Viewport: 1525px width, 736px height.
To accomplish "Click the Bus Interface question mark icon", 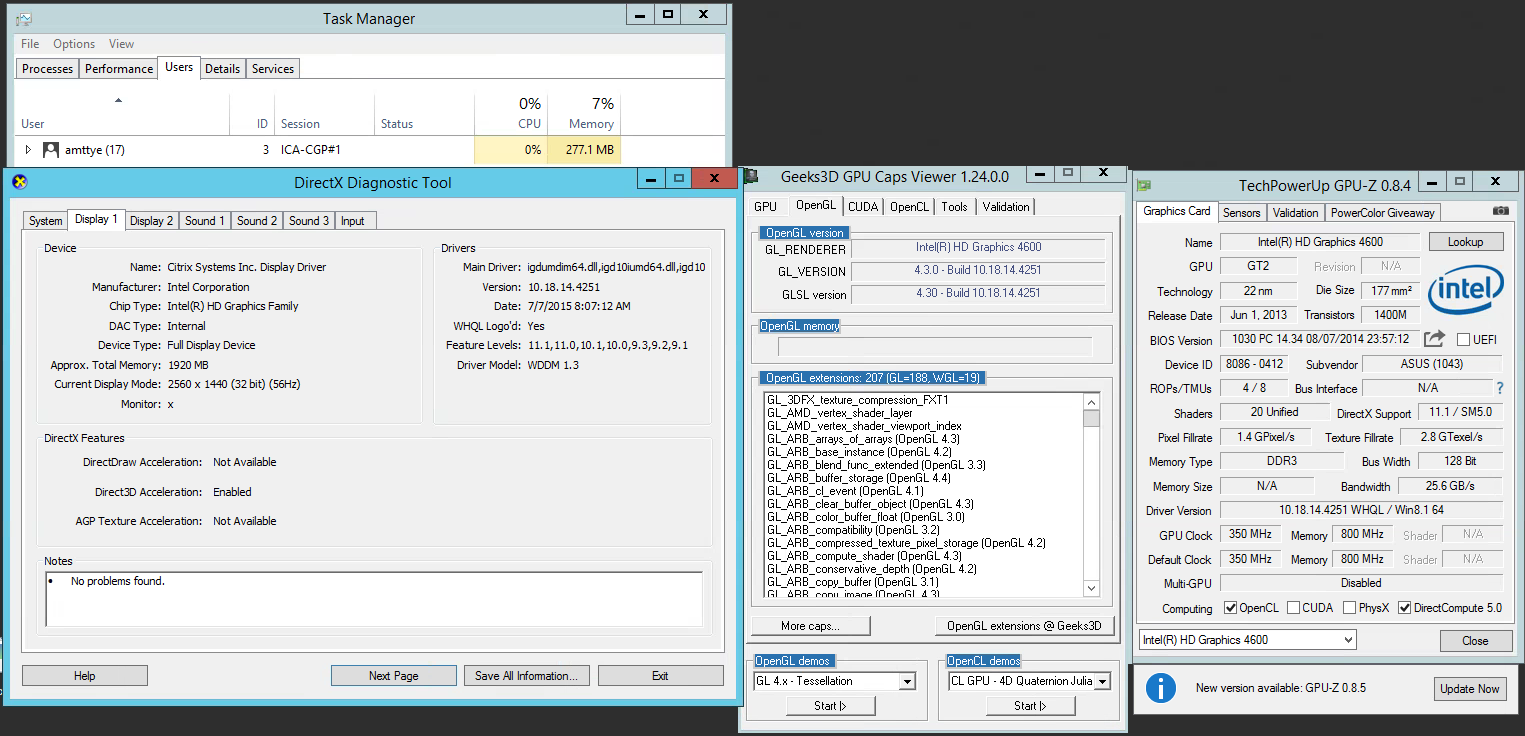I will (x=1499, y=388).
